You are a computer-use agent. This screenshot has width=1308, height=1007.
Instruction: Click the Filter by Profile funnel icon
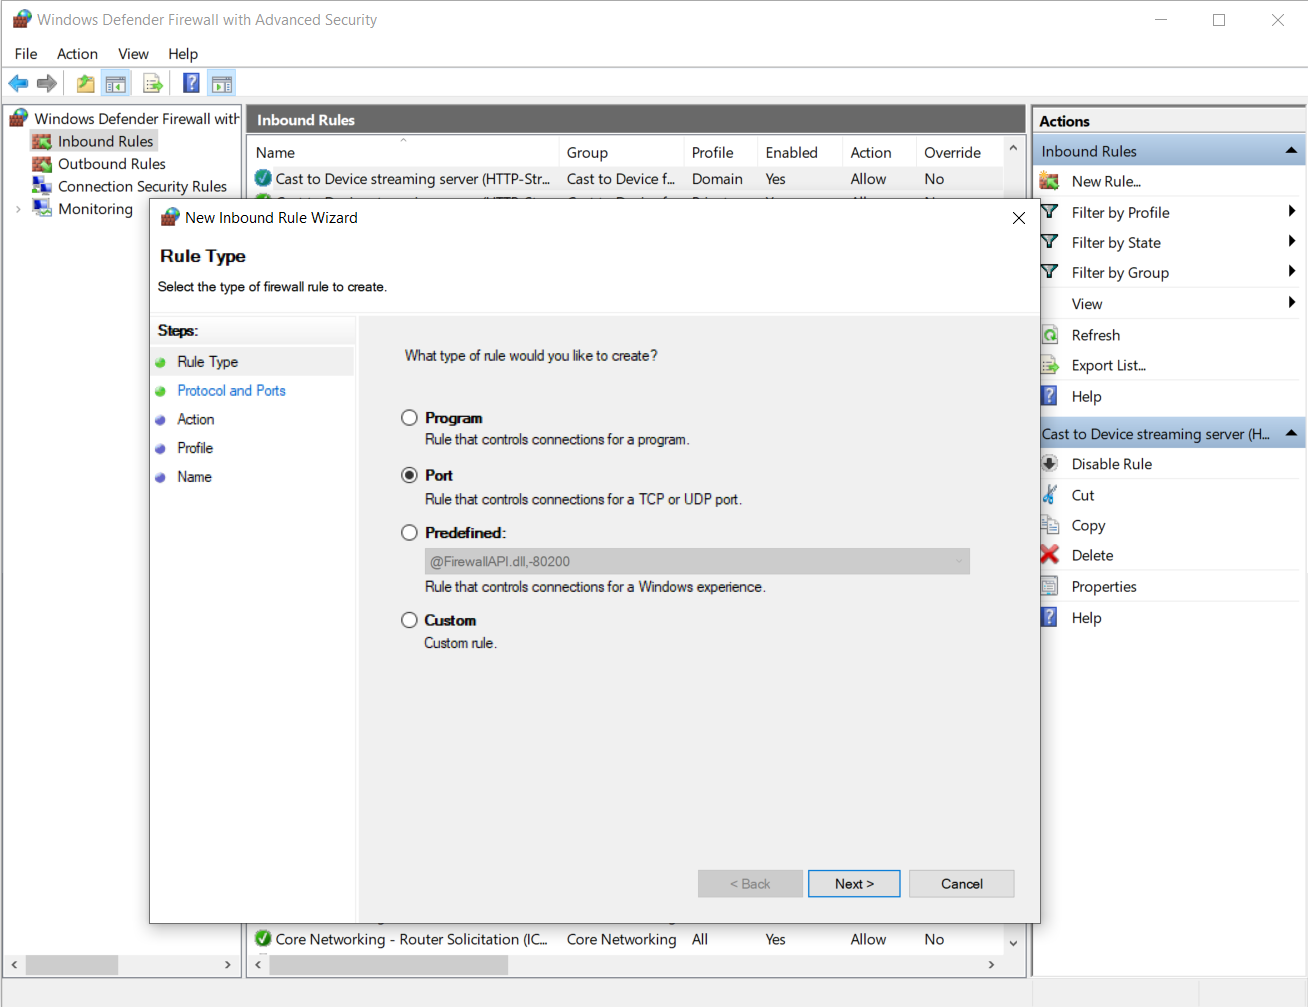(1049, 212)
